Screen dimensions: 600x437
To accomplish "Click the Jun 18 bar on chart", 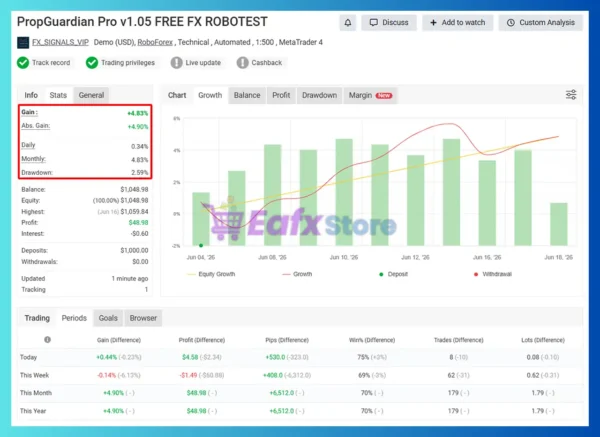I will (x=559, y=224).
